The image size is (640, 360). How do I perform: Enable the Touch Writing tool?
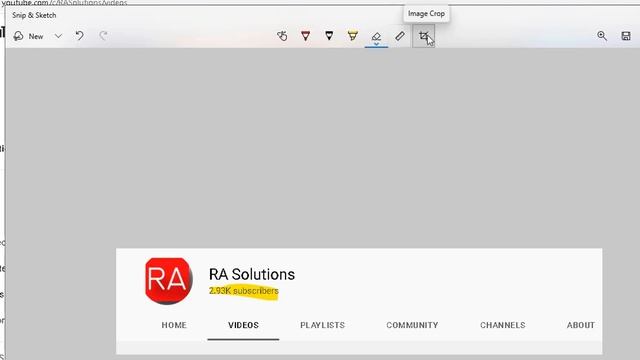(x=282, y=36)
